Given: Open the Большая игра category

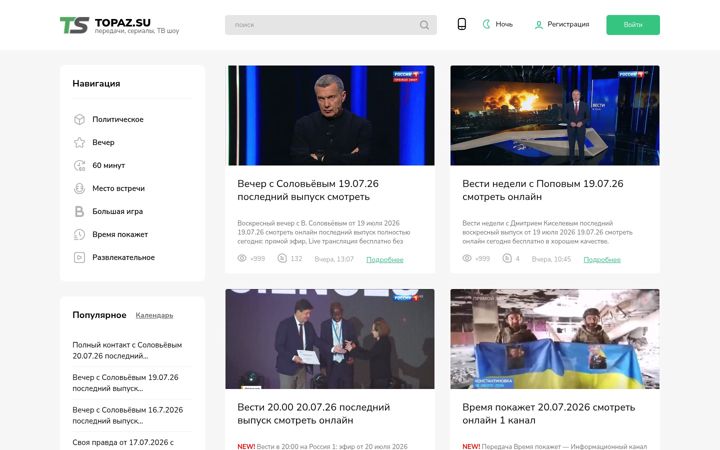Looking at the screenshot, I should click(x=118, y=211).
